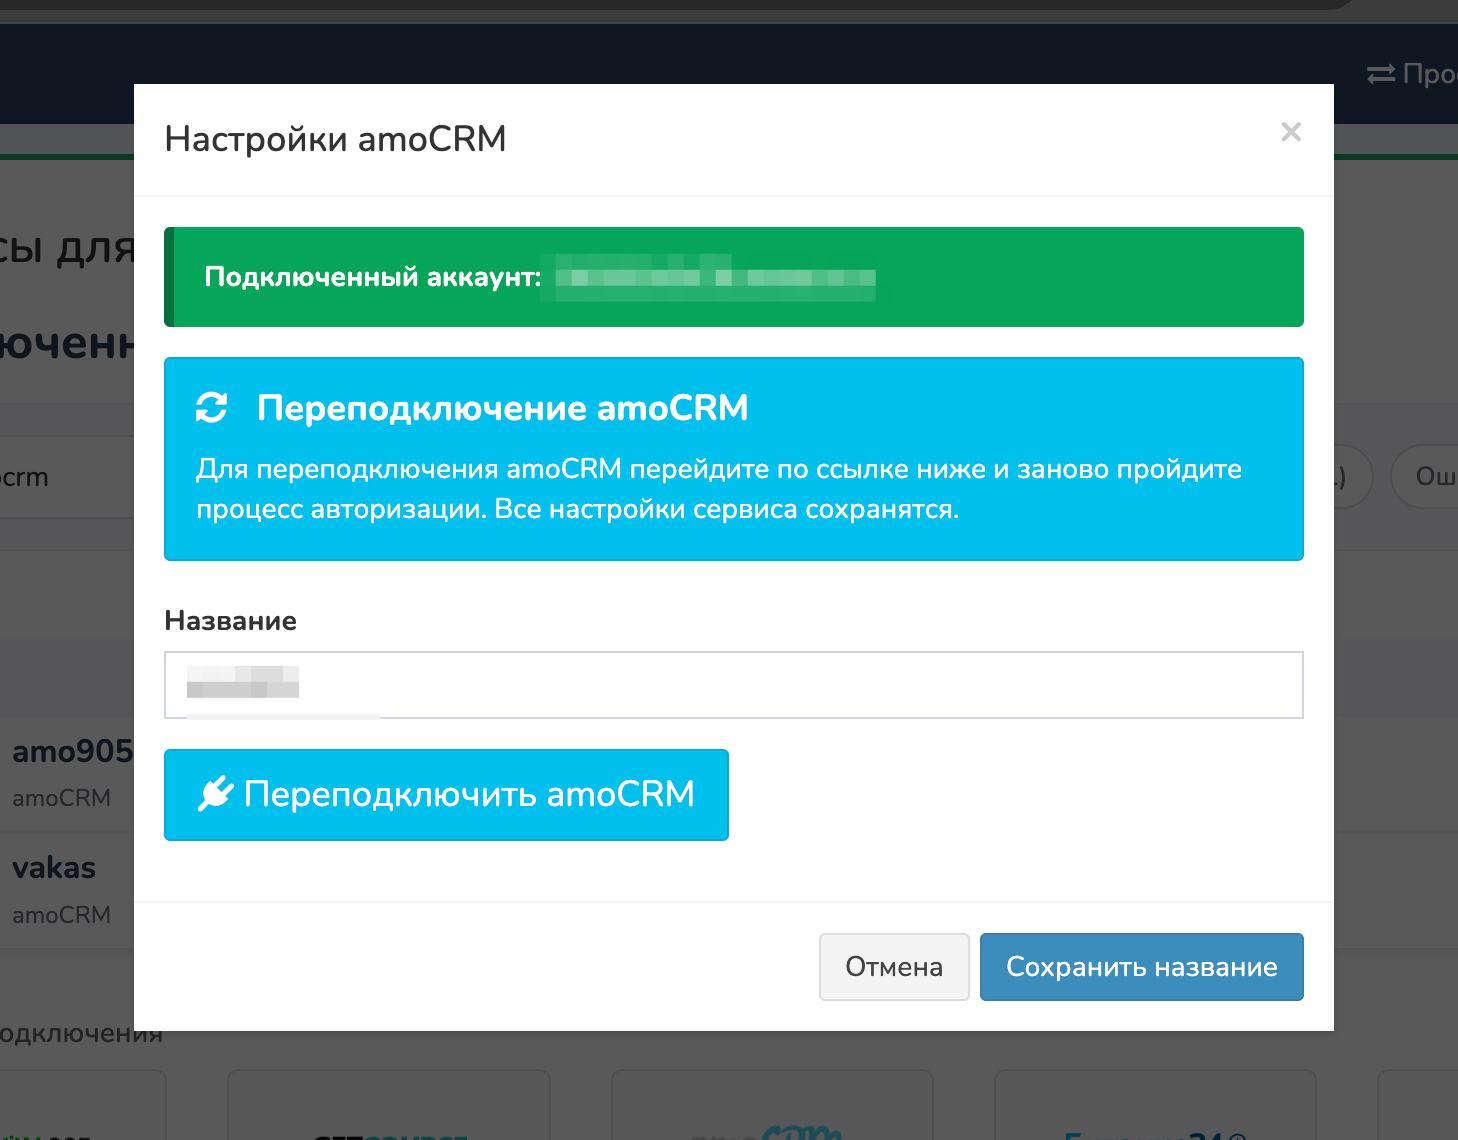Choose the Bitrix24 logo card at bottom
This screenshot has width=1458, height=1140.
[x=1154, y=1110]
